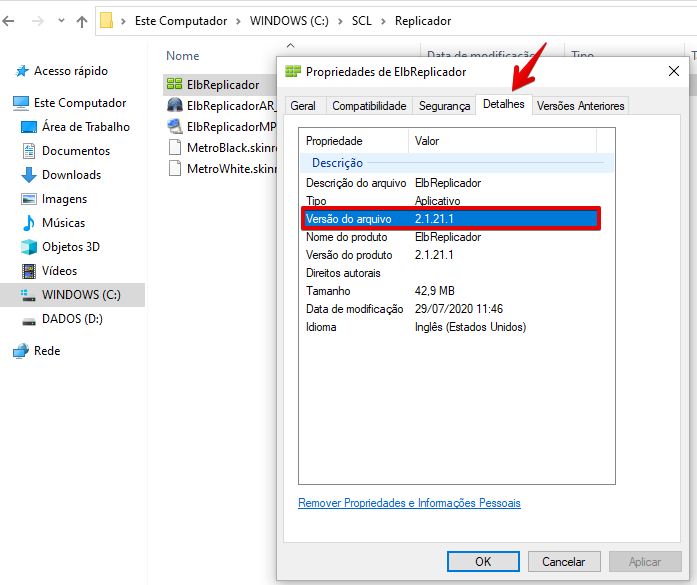Switch to the Compatibilidade tab

coord(369,106)
